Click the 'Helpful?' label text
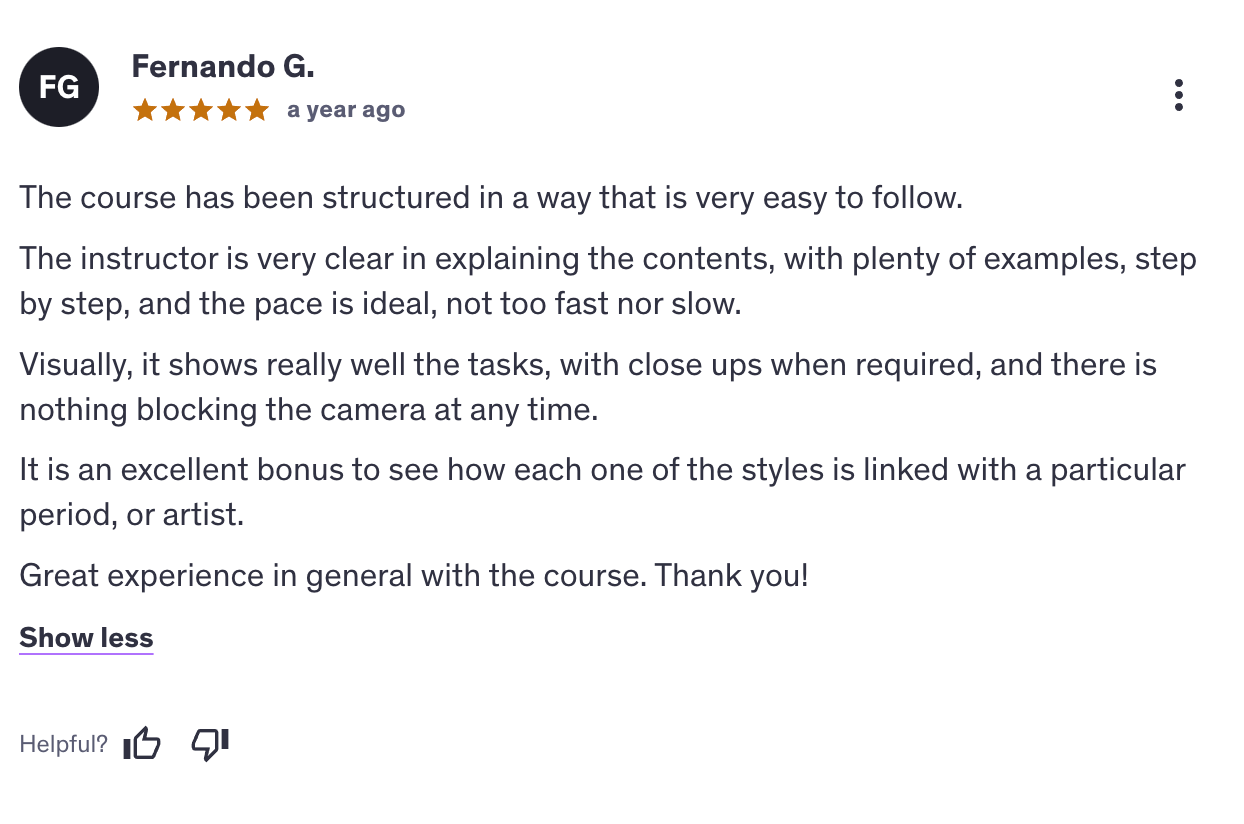The image size is (1244, 824). pyautogui.click(x=63, y=744)
